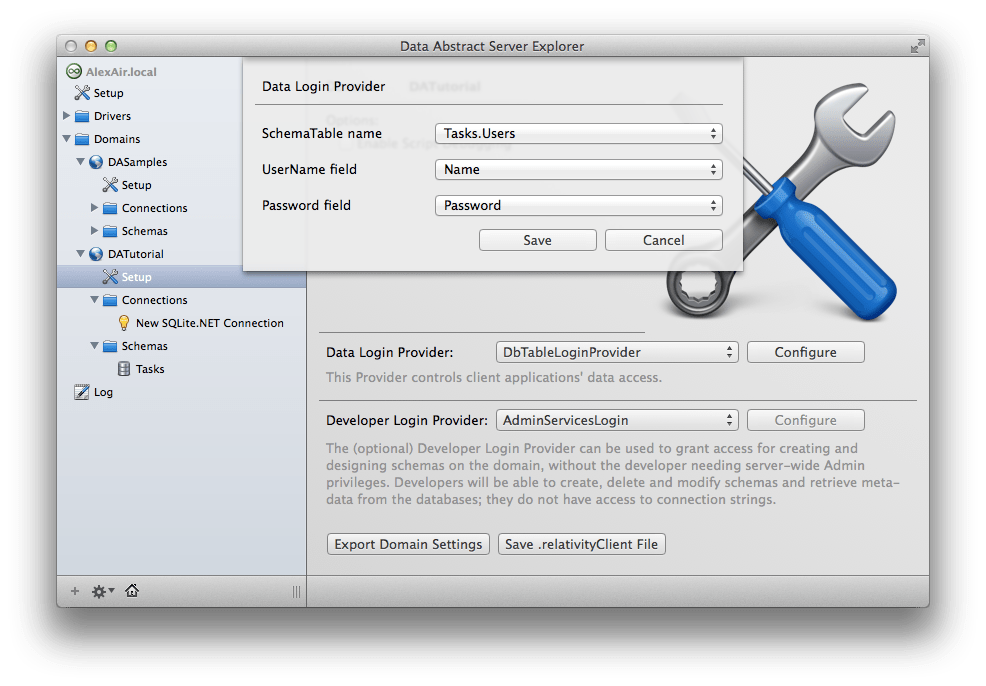Open the UserName field dropdown

579,169
